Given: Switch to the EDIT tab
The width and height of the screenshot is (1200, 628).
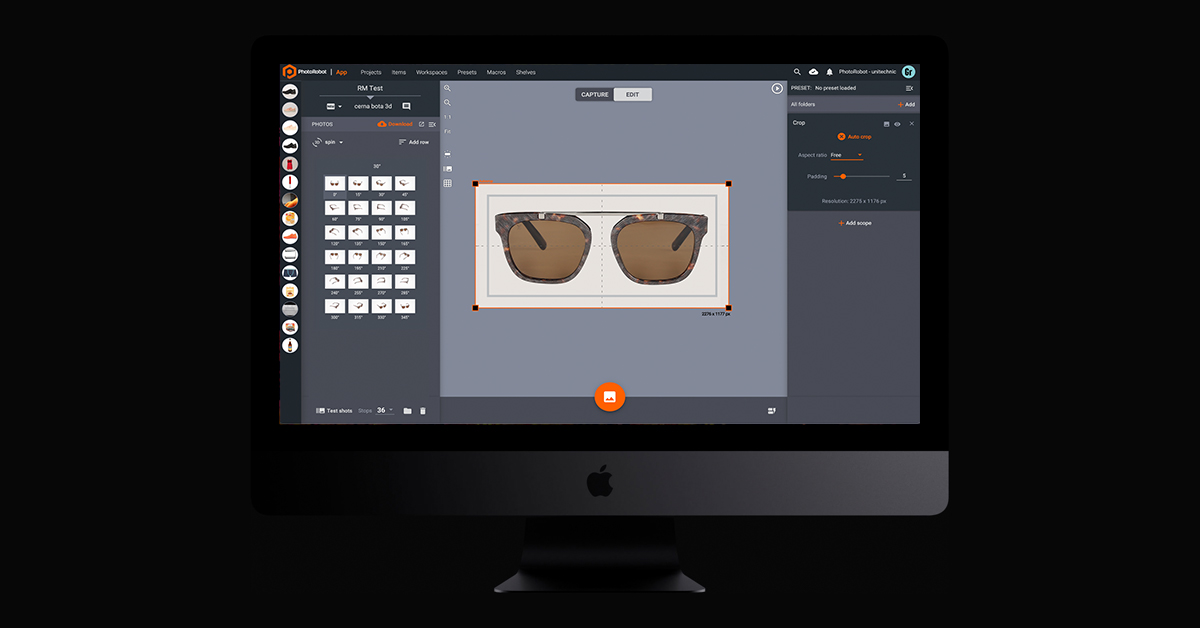Looking at the screenshot, I should pyautogui.click(x=633, y=93).
